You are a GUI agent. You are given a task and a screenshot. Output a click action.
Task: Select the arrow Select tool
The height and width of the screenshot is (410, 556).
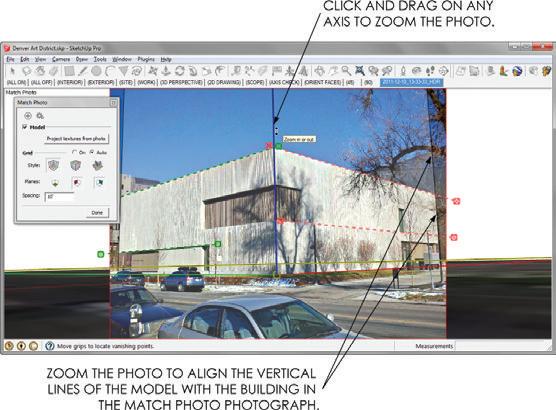[12, 71]
